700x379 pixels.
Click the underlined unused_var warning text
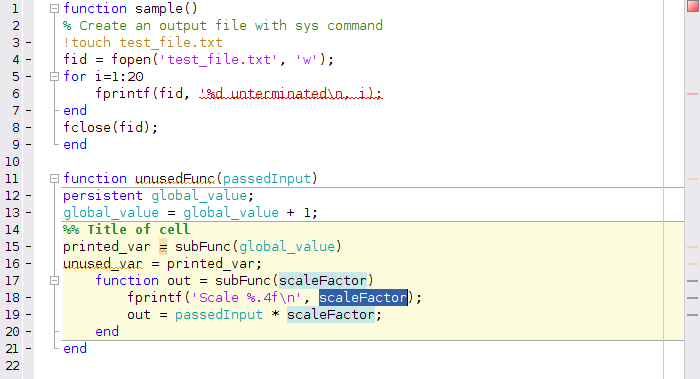point(103,264)
